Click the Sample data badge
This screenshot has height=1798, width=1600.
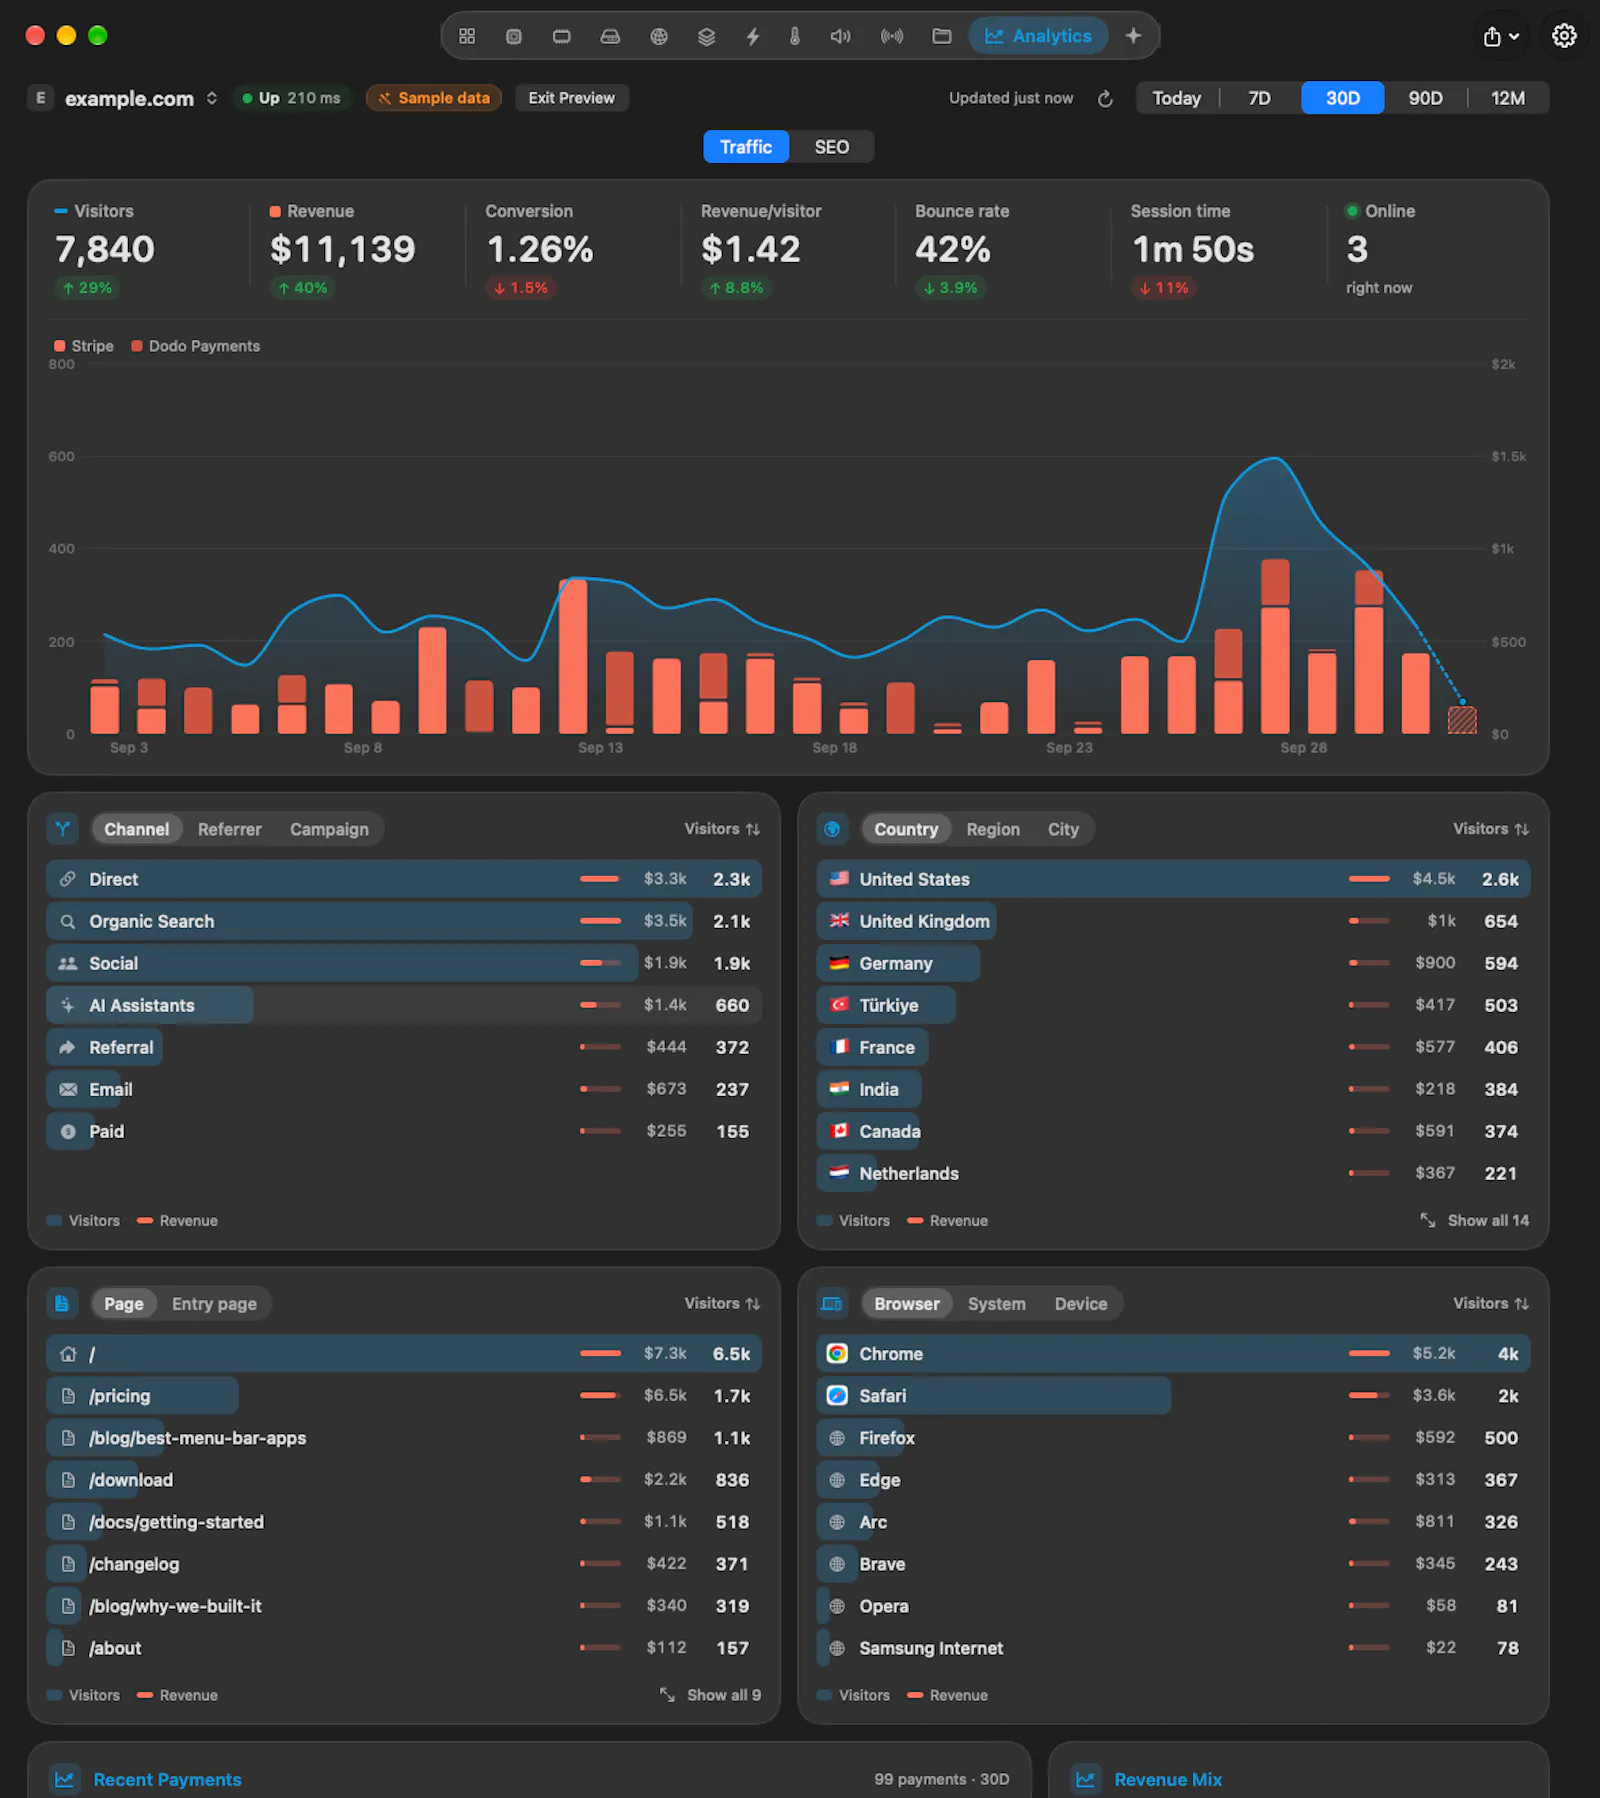(434, 98)
